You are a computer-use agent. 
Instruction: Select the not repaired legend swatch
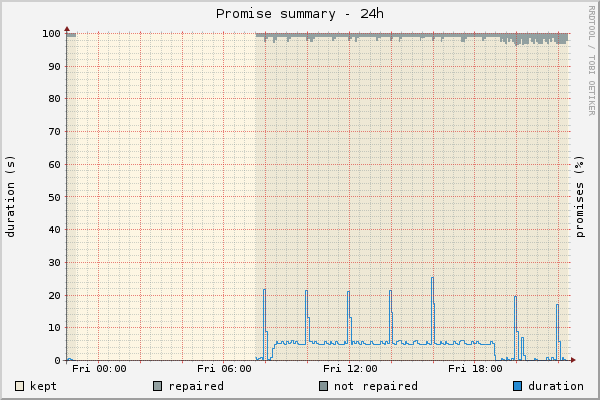pyautogui.click(x=323, y=386)
